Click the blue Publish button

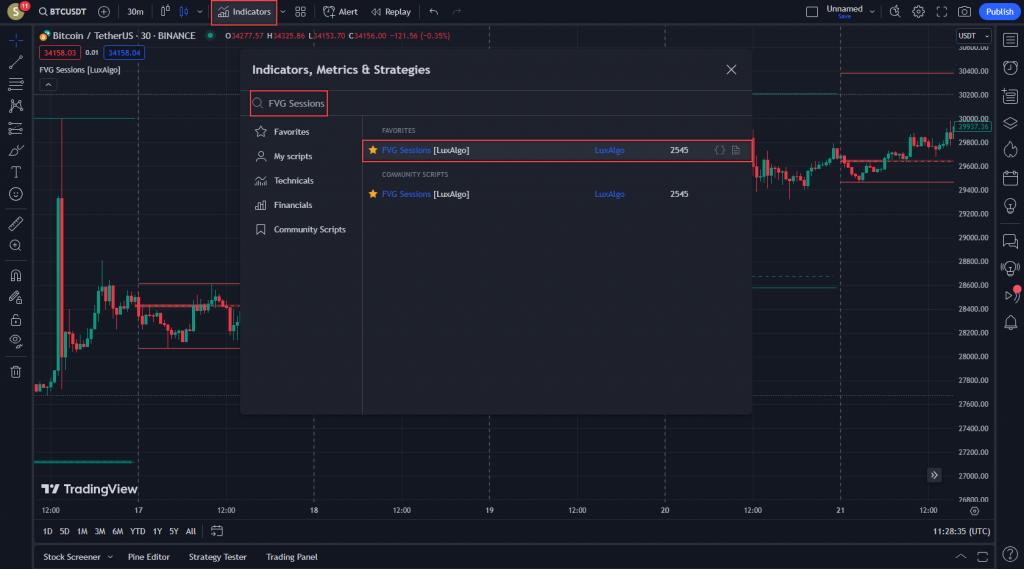(998, 12)
